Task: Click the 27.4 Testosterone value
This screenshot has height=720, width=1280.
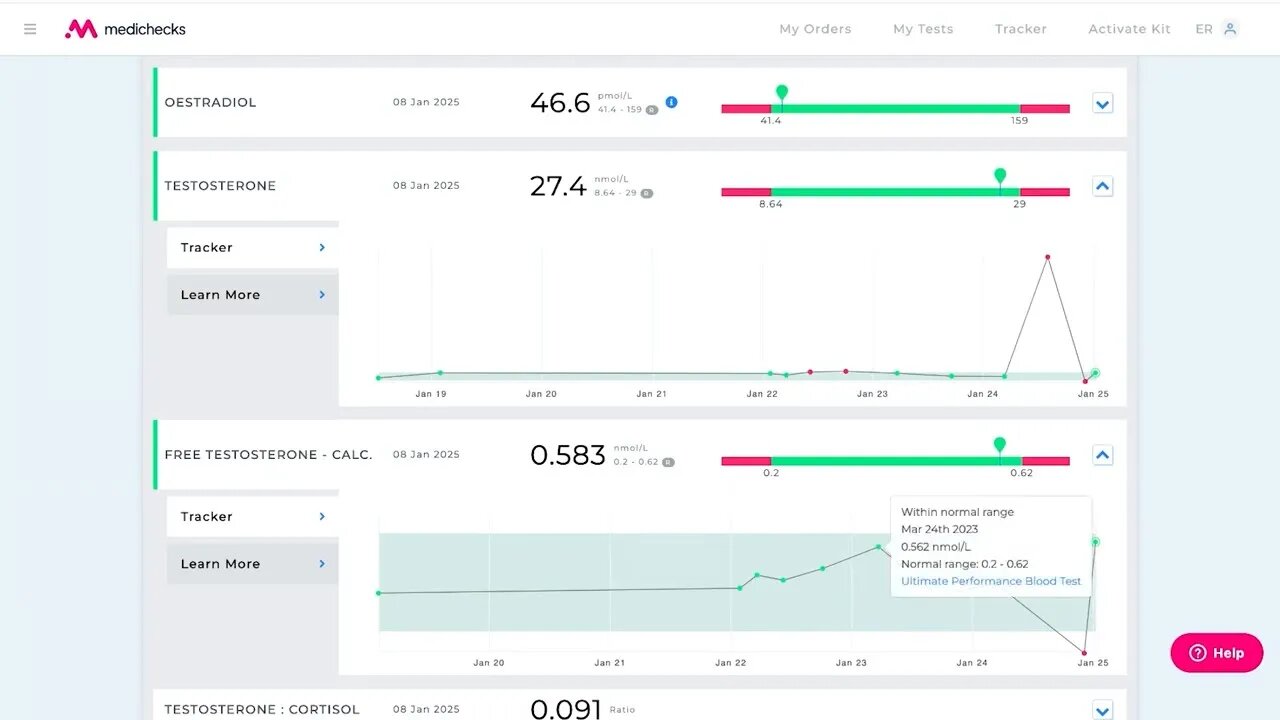Action: [558, 186]
